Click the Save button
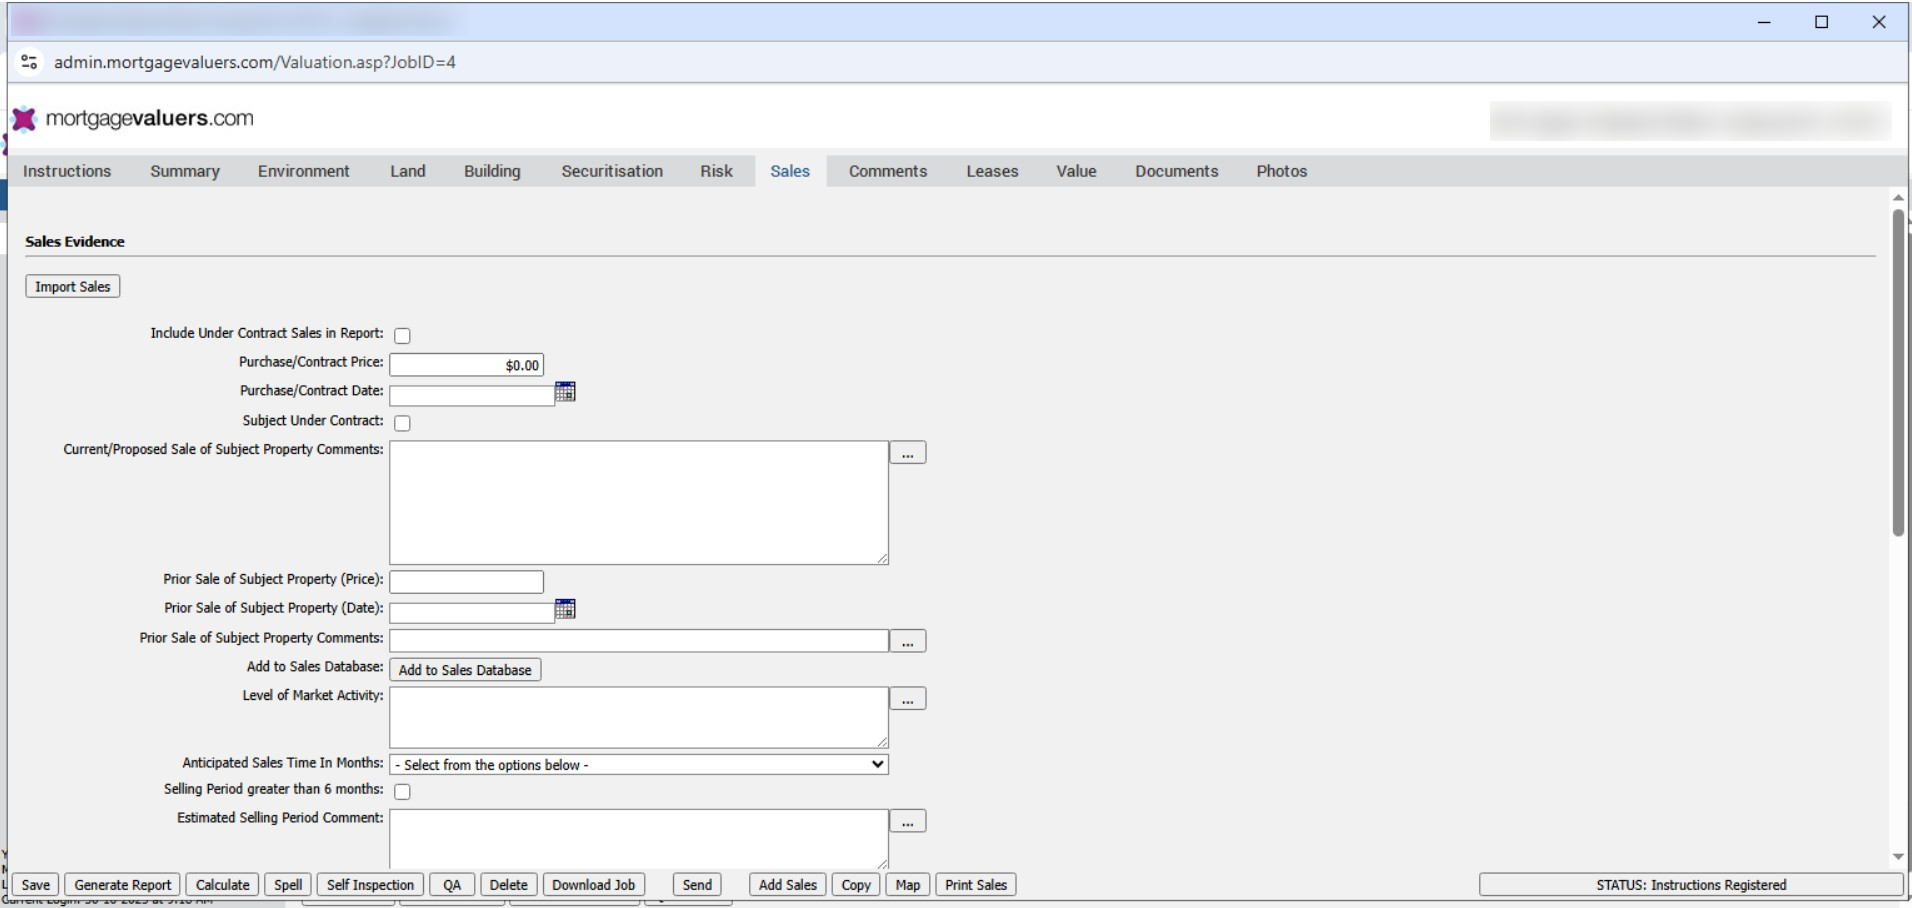 point(36,885)
